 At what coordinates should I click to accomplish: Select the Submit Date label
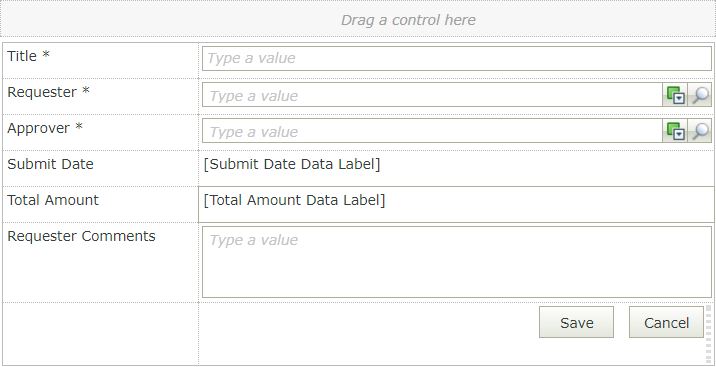tap(50, 164)
